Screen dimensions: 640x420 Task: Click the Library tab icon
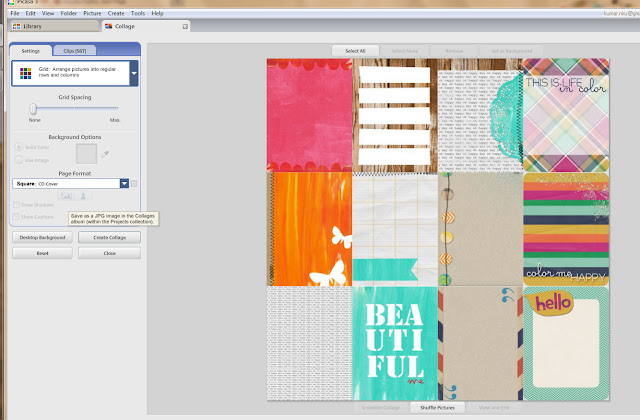(14, 25)
